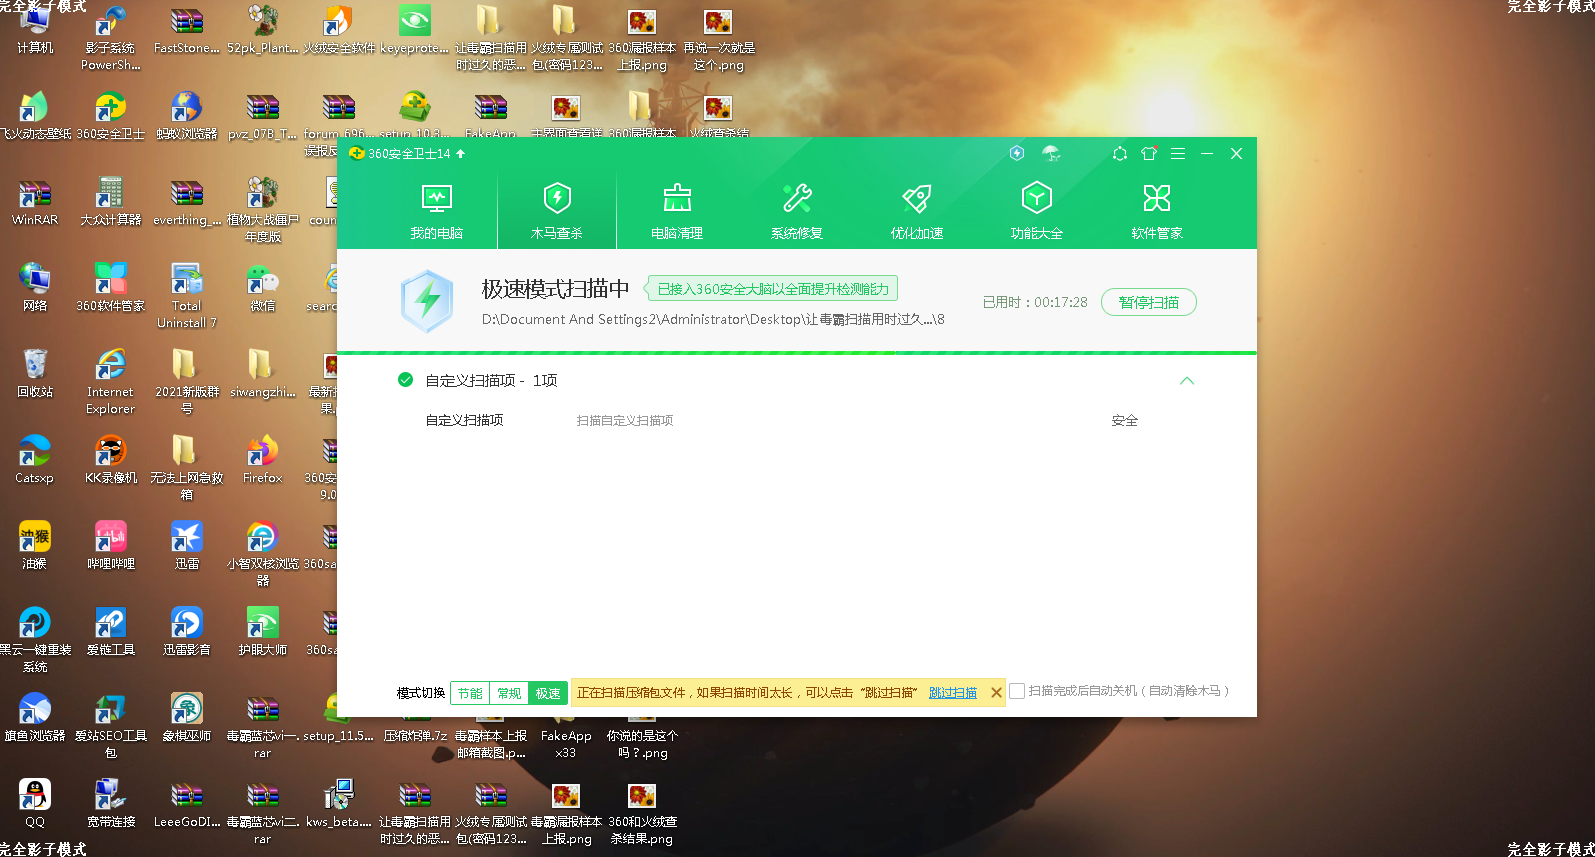1595x857 pixels.
Task: Click the lightning shield scan status icon
Action: pos(428,301)
